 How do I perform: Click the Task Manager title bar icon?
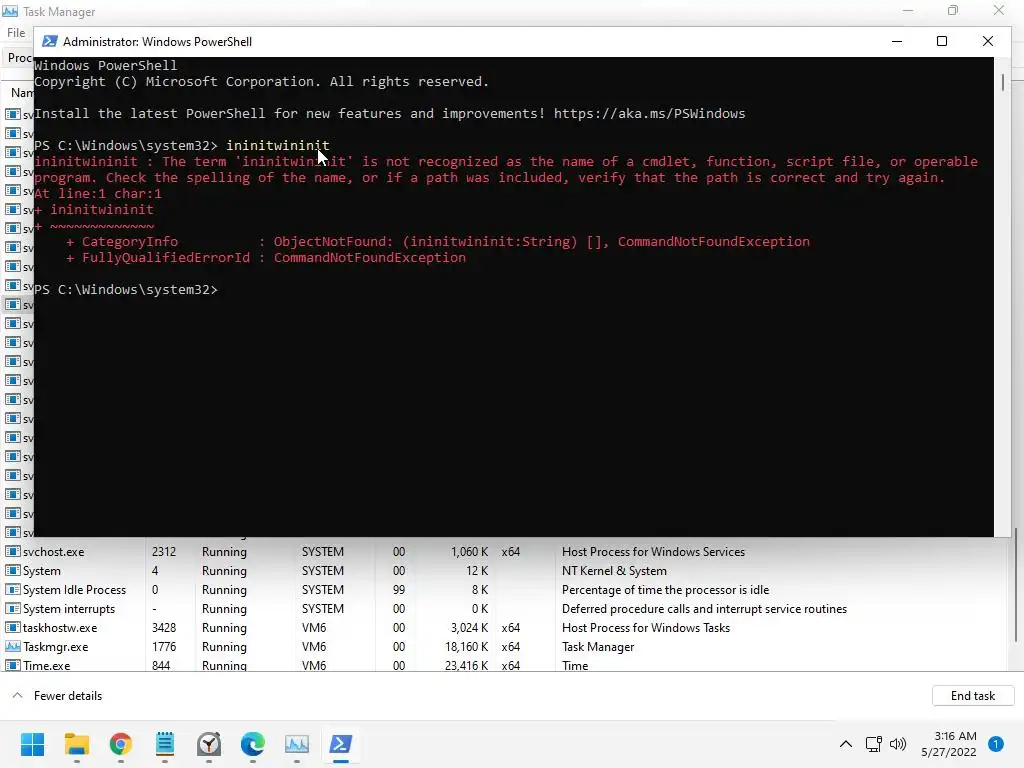[10, 11]
